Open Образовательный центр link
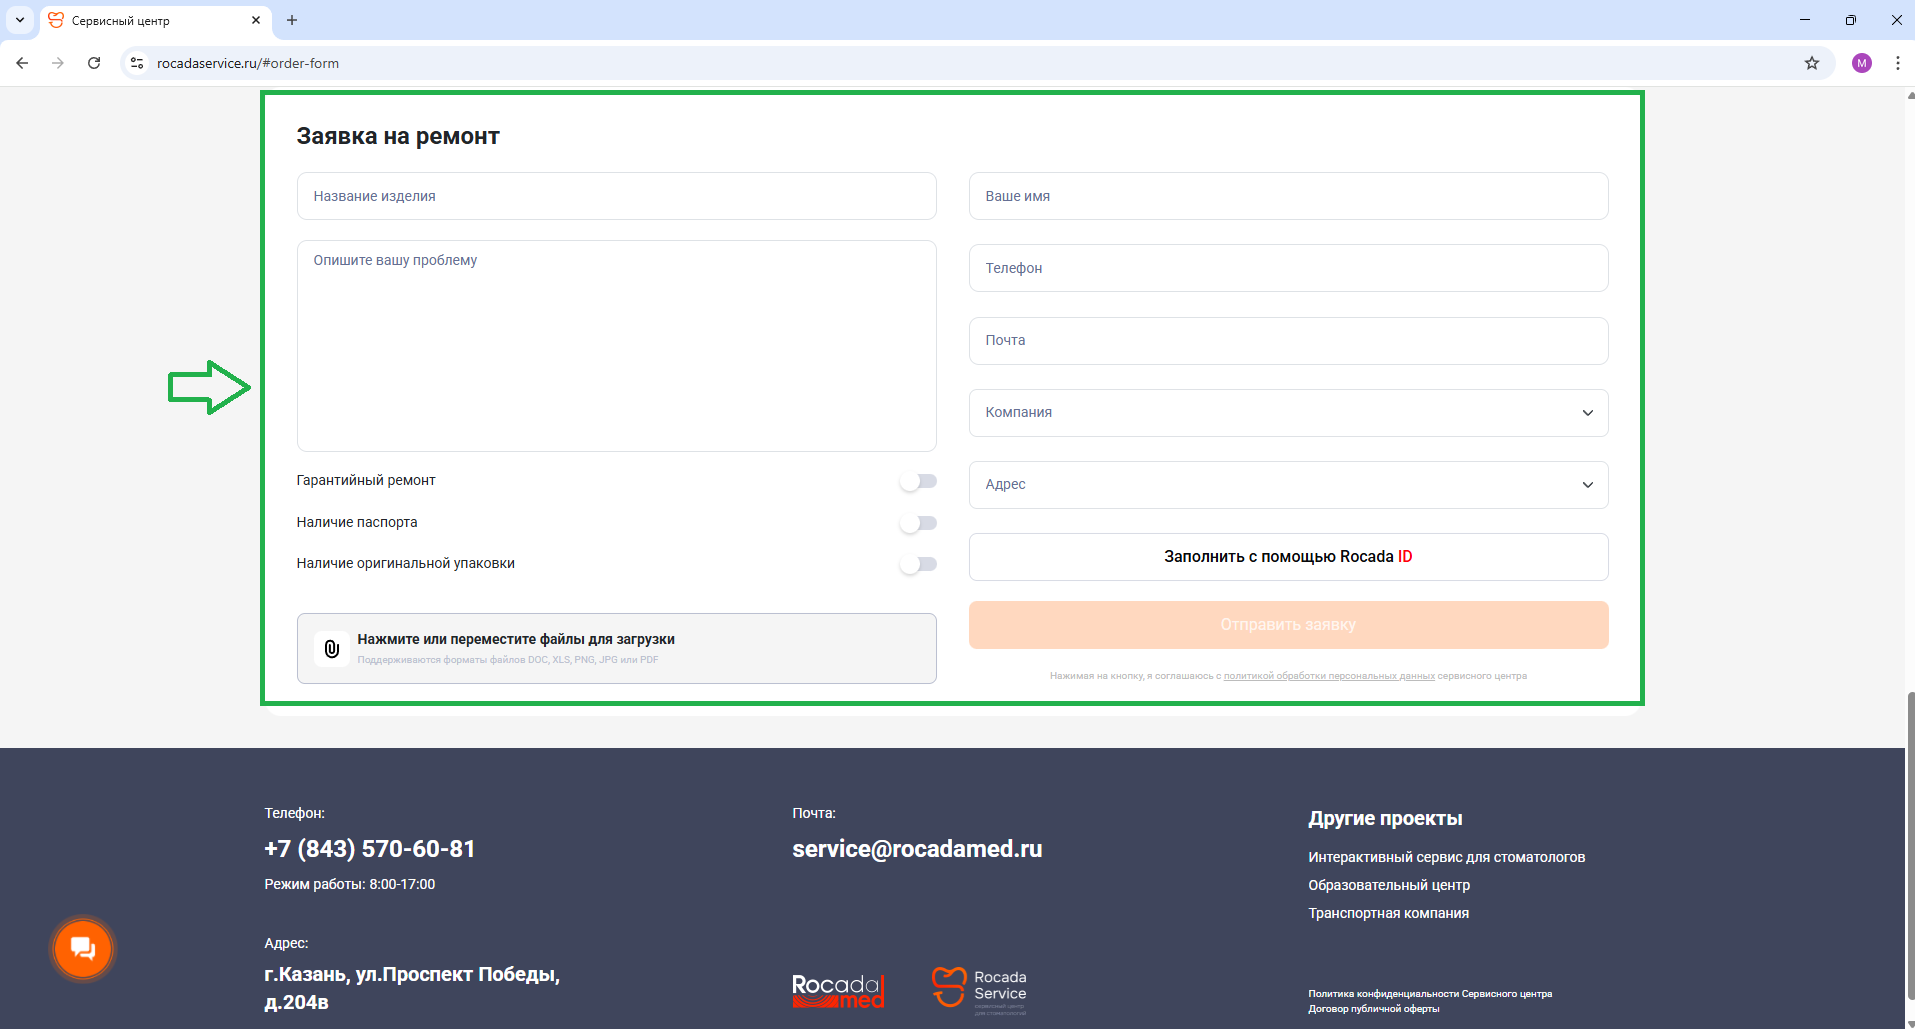 [1389, 885]
